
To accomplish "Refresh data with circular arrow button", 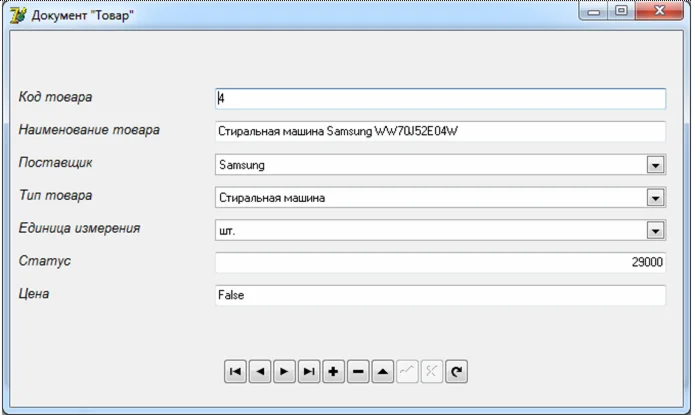I will [456, 372].
